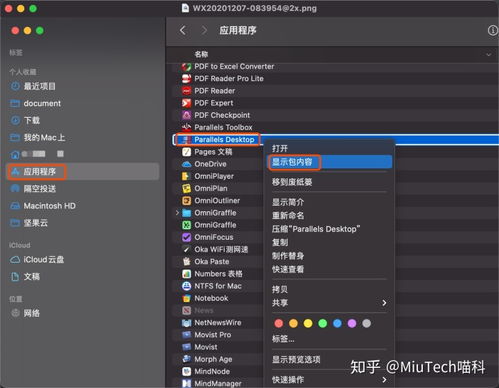Click the OmniFocus checkmark icon
This screenshot has width=499, height=388.
(186, 237)
